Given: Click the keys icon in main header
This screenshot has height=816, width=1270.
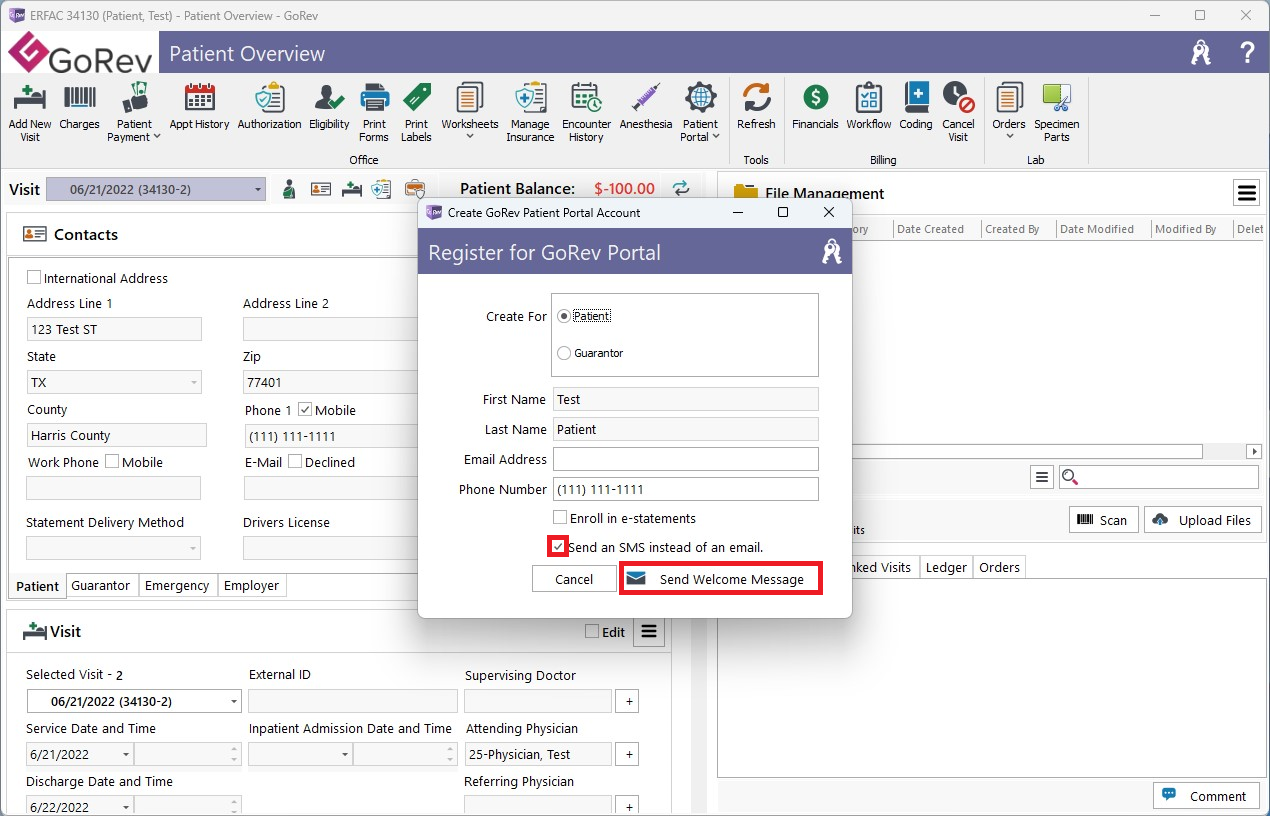Looking at the screenshot, I should [x=1201, y=53].
